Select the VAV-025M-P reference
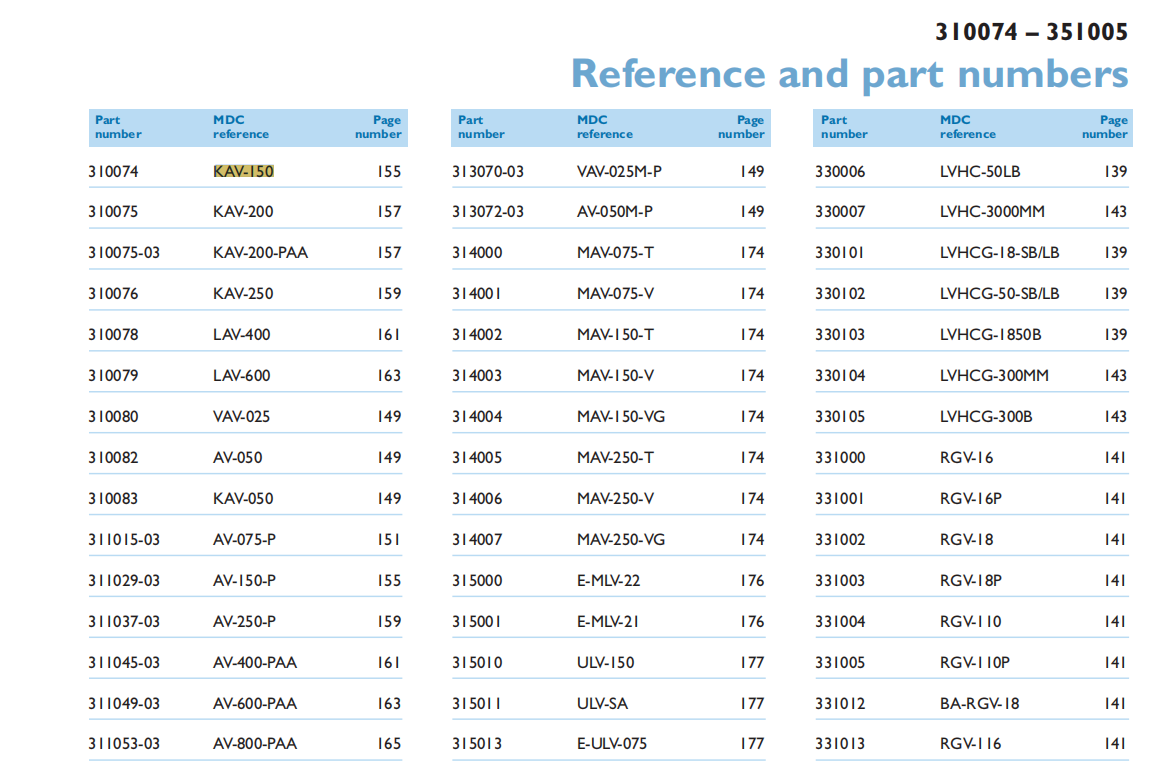The image size is (1152, 777). [619, 171]
